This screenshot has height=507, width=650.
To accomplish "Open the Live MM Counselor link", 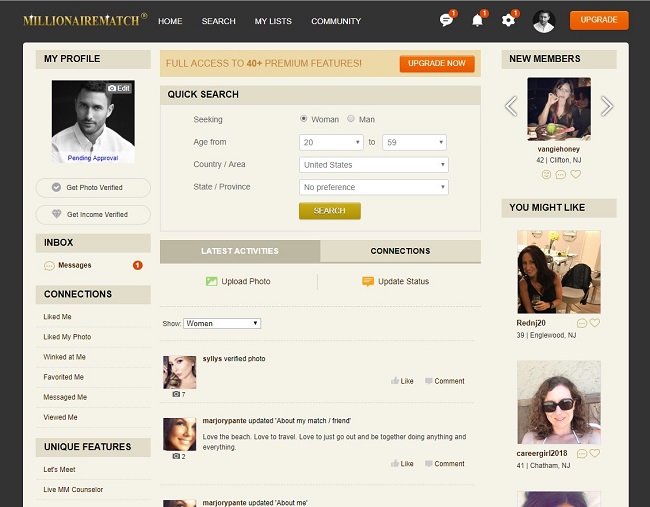I will click(73, 490).
